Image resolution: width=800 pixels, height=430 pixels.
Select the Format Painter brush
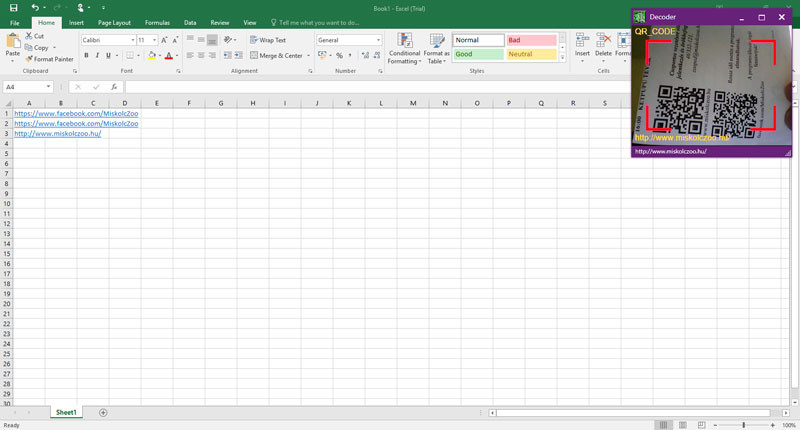click(49, 59)
